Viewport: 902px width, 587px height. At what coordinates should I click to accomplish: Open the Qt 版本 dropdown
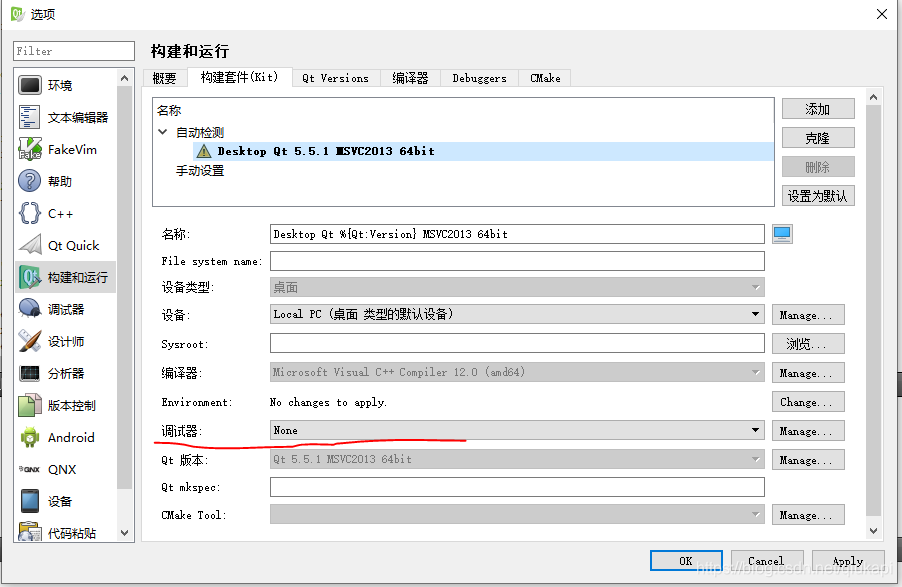point(517,459)
